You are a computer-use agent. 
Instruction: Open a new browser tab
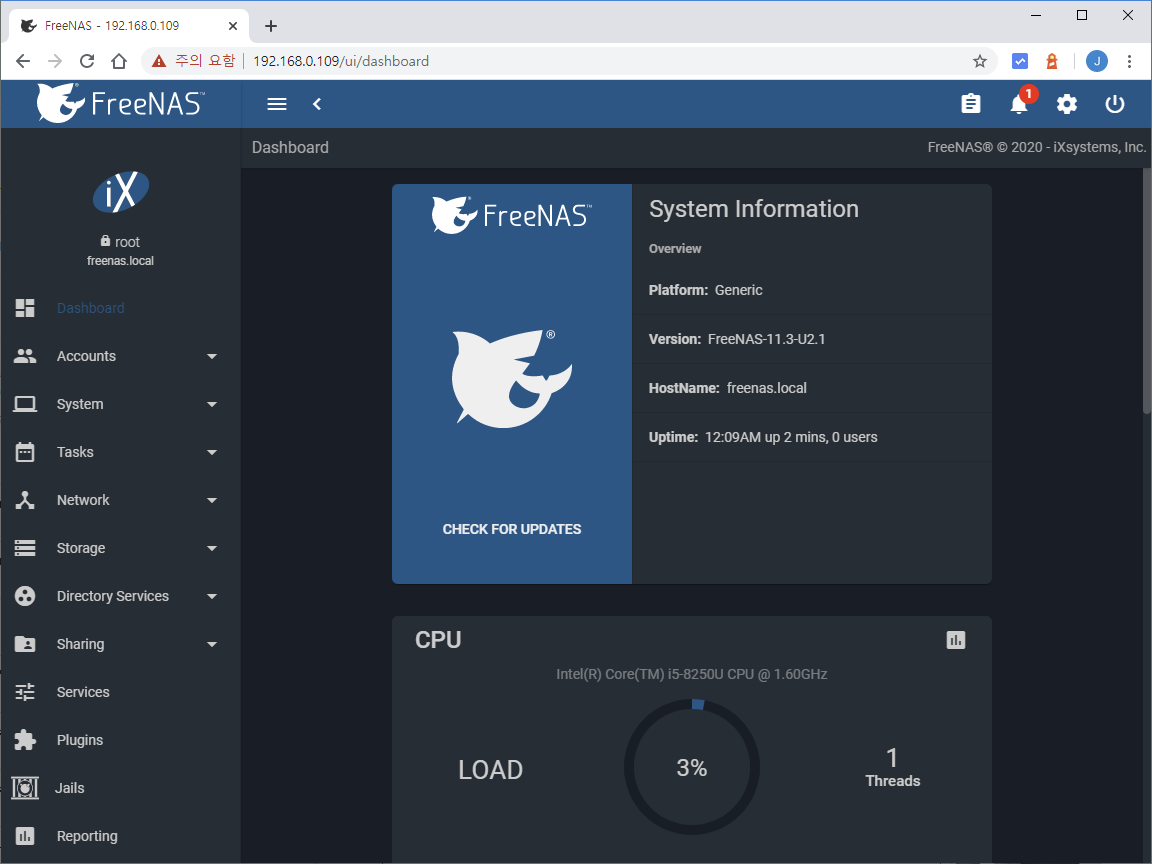pyautogui.click(x=270, y=26)
